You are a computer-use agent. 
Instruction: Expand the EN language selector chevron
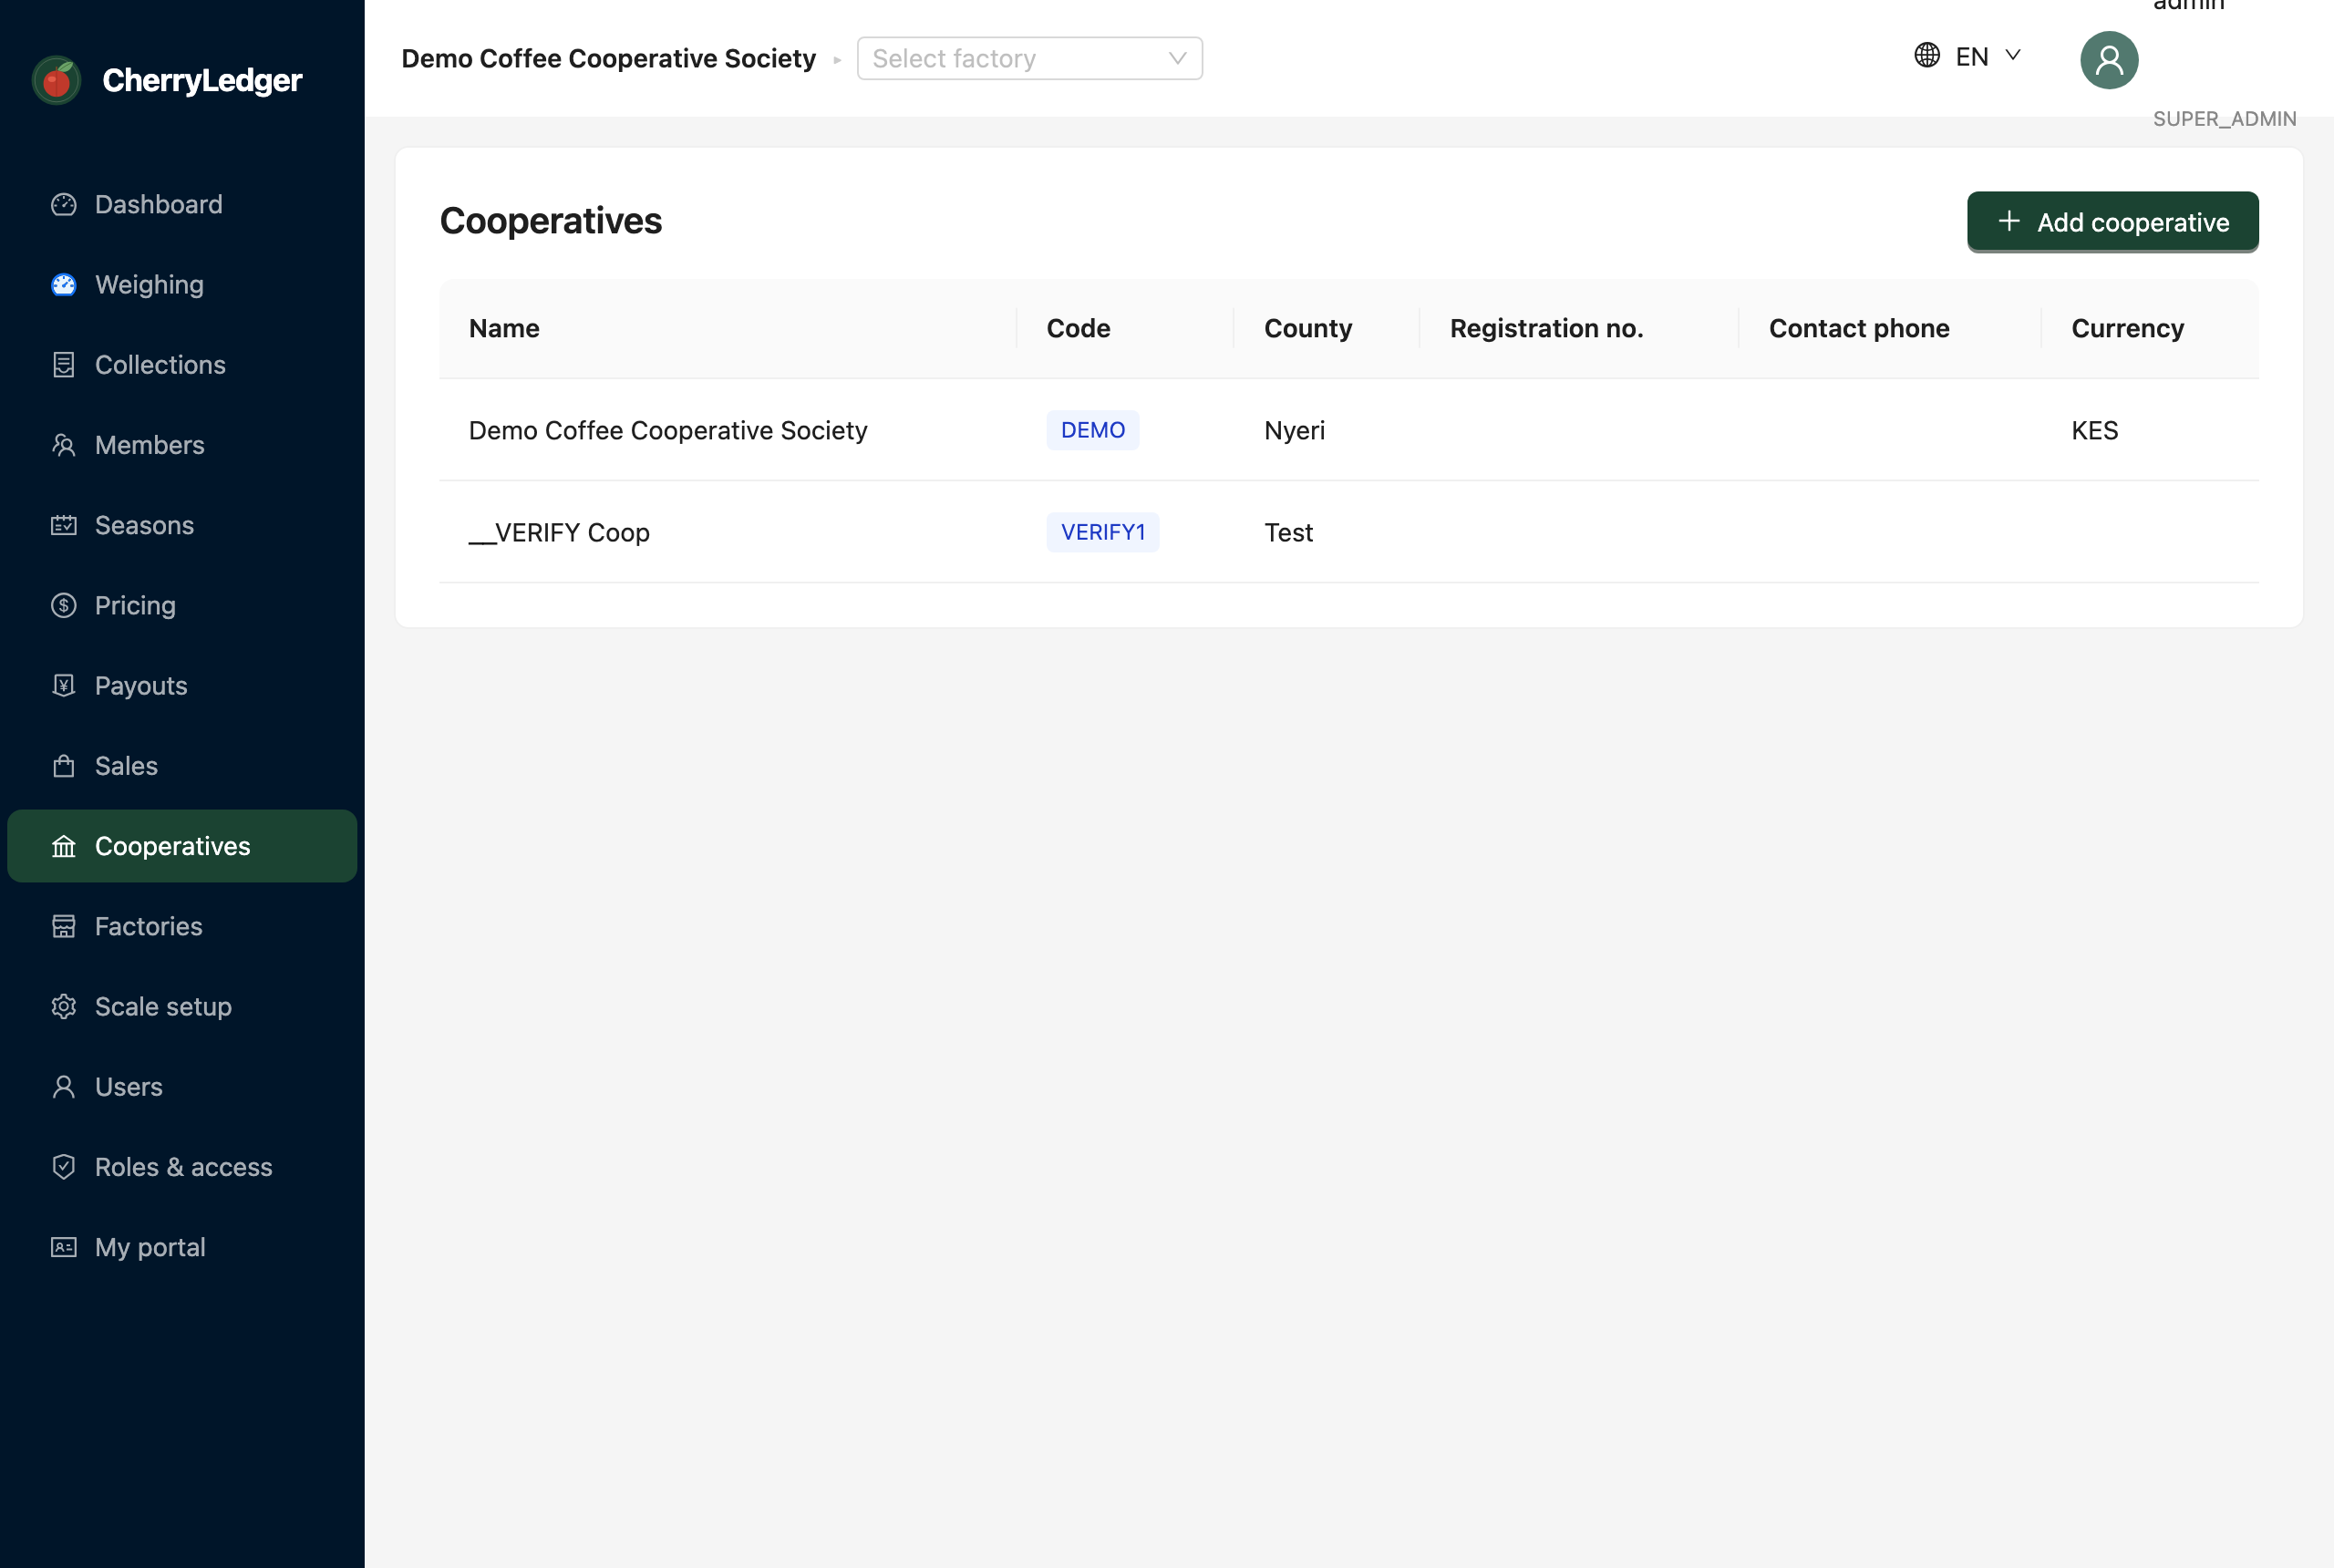tap(2013, 55)
